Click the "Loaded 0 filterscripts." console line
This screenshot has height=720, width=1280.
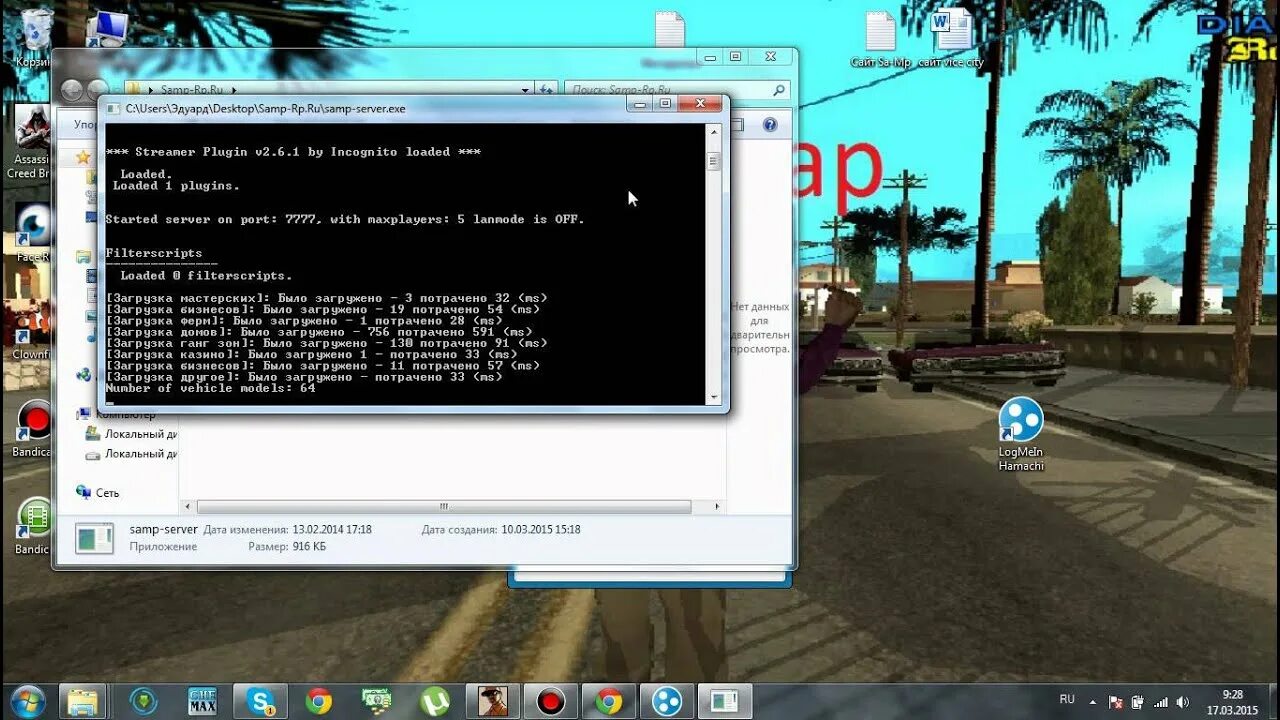[206, 276]
